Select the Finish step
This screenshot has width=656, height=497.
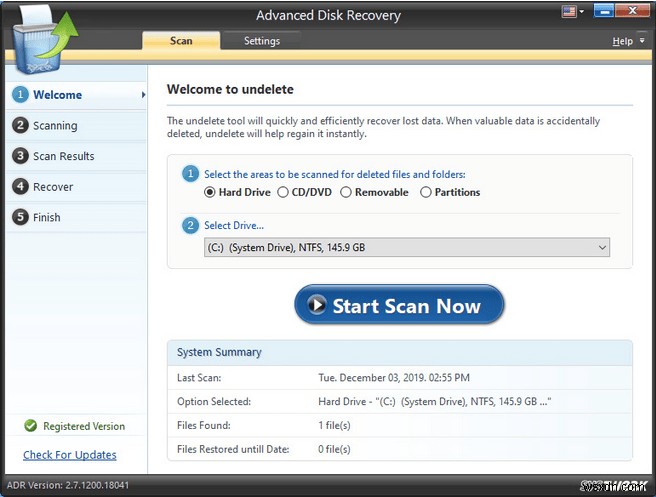click(77, 218)
